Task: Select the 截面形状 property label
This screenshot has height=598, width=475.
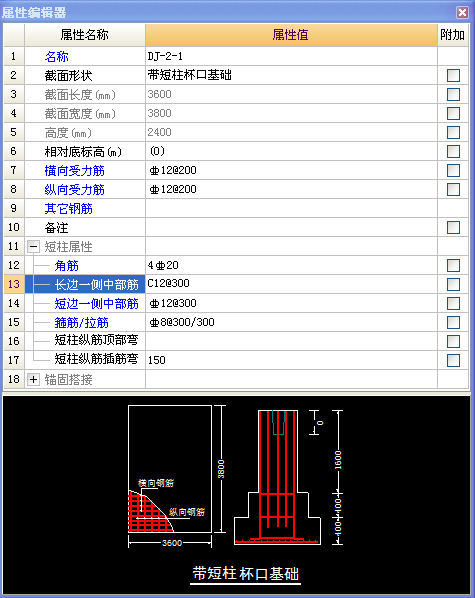Action: [68, 76]
